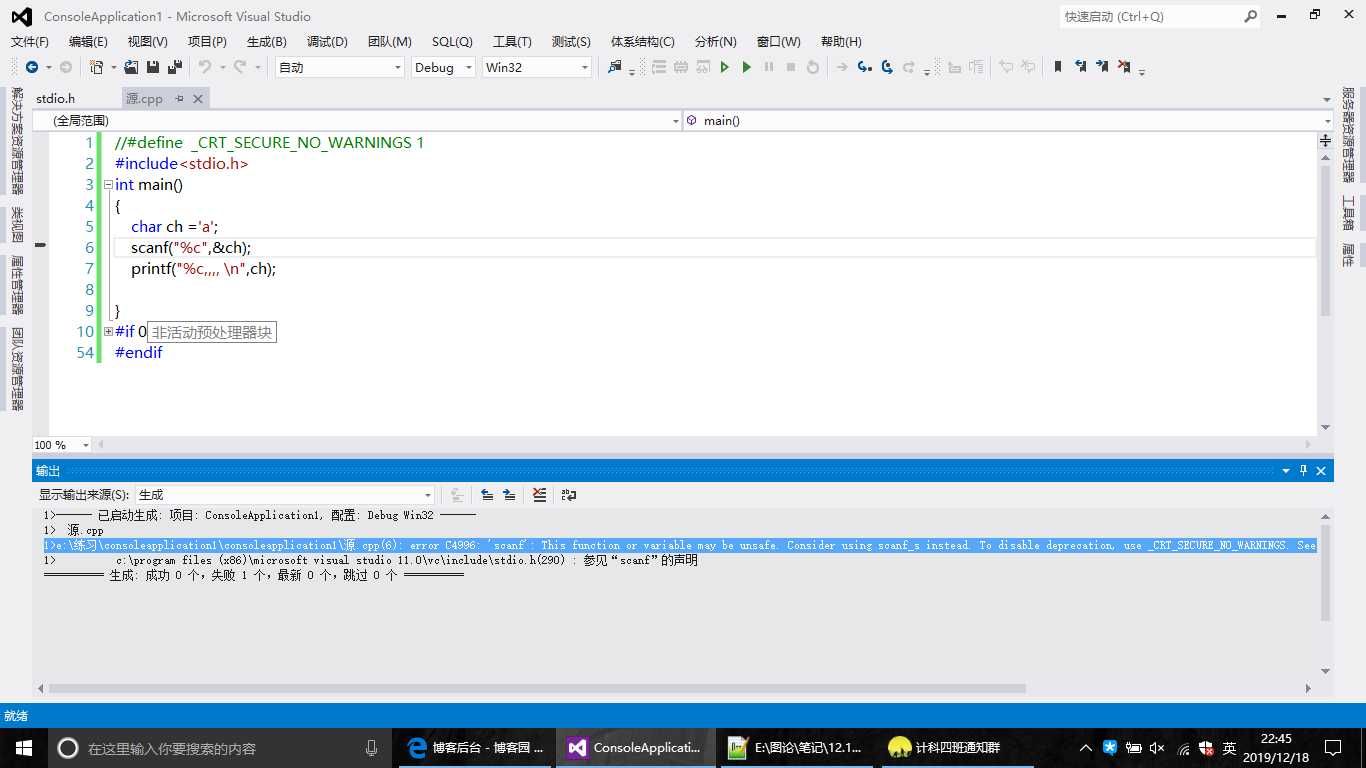Open the 工具箱 right-side tab
Image resolution: width=1366 pixels, height=768 pixels.
pos(1349,213)
